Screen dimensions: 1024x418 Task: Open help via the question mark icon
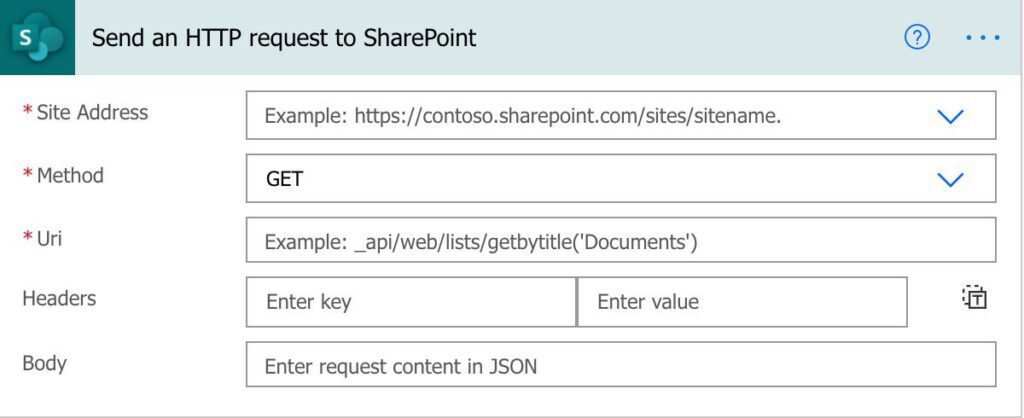(x=917, y=37)
